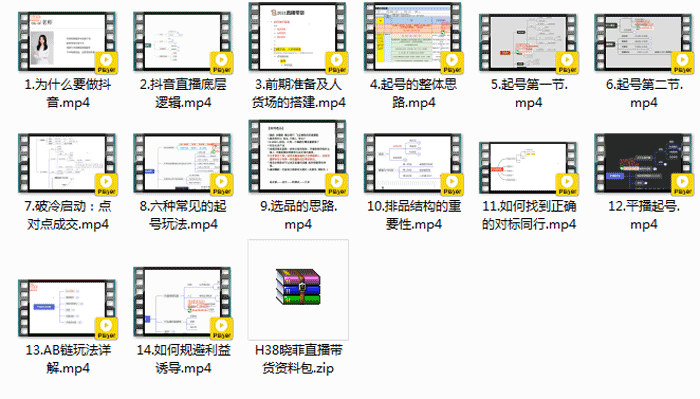Click 10.排品结构的重要性.mp4 video icon
Viewport: 700px width, 399px height.
413,164
